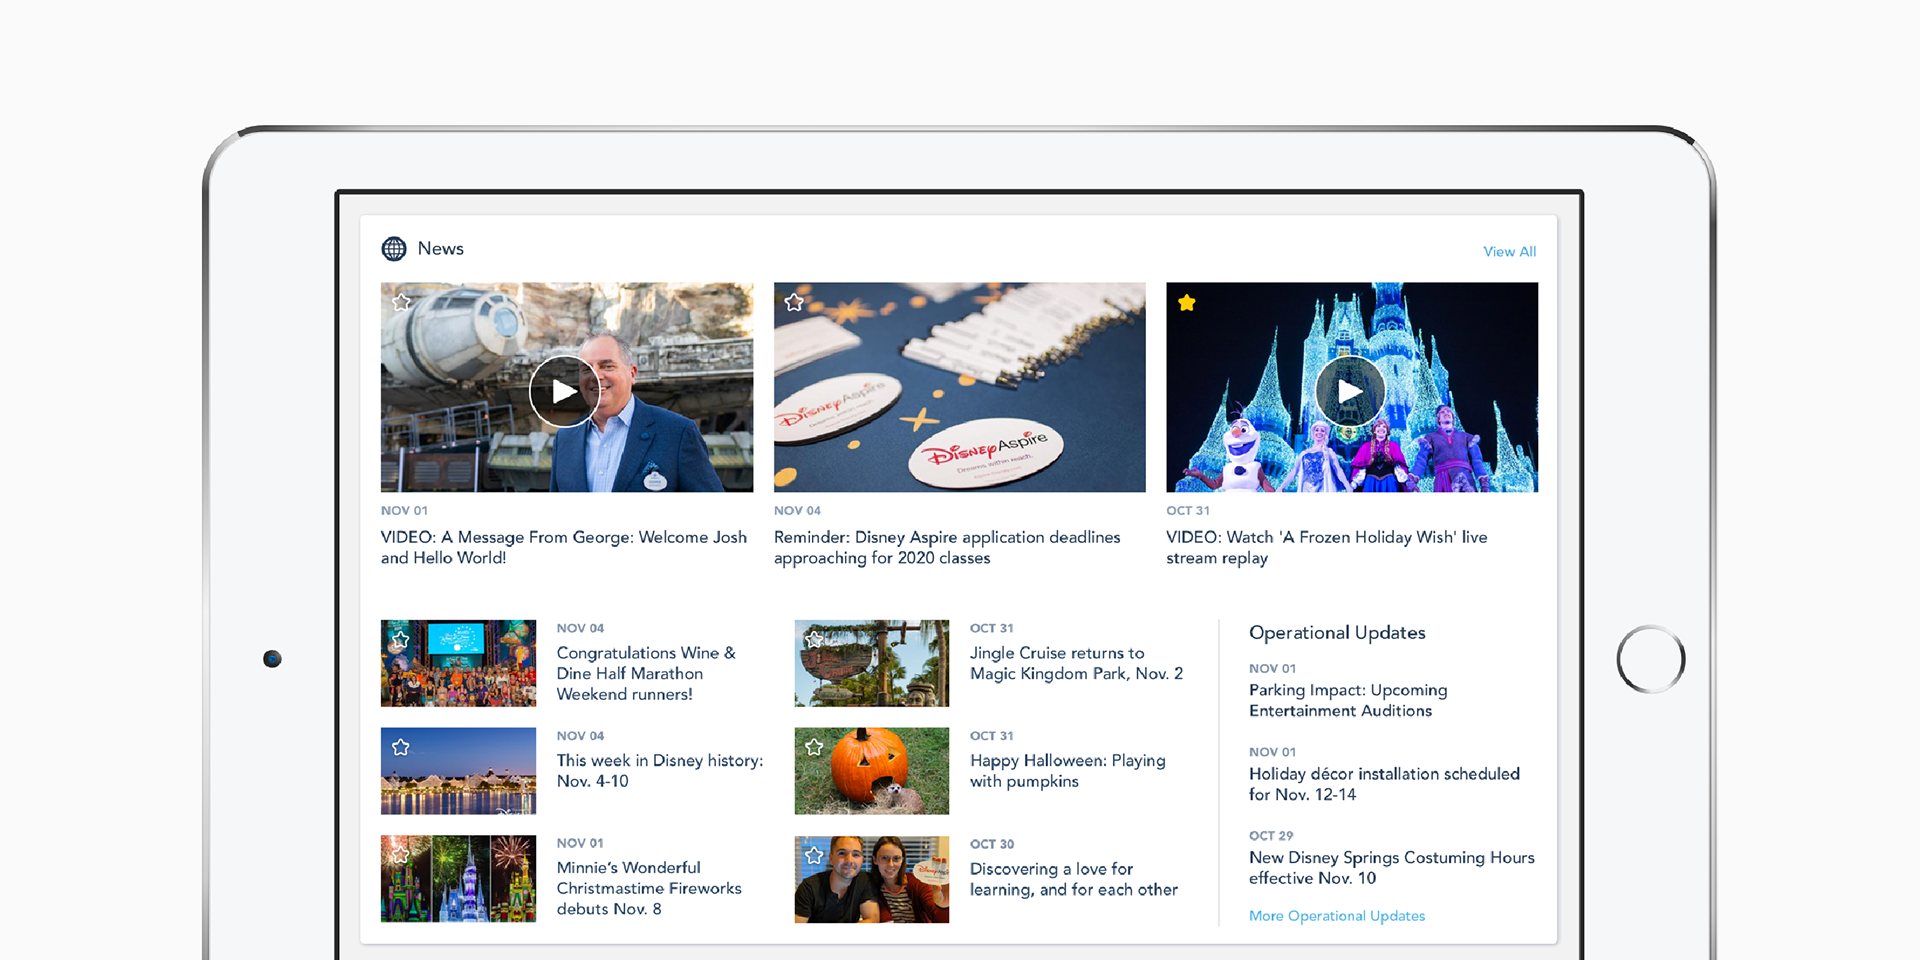This screenshot has width=1920, height=960.
Task: Read 'Jingle Cruise returns to Magic Kingdom'
Action: (1076, 663)
